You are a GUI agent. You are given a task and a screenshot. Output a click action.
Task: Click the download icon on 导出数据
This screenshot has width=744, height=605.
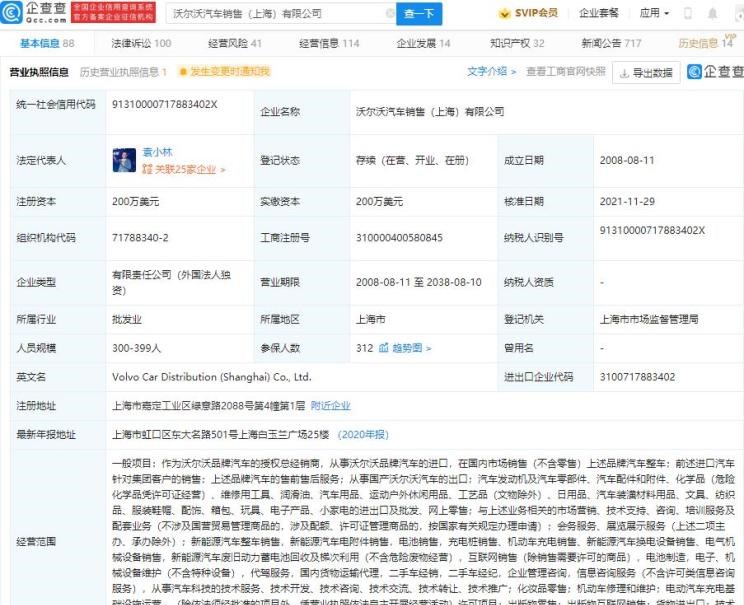(x=624, y=73)
